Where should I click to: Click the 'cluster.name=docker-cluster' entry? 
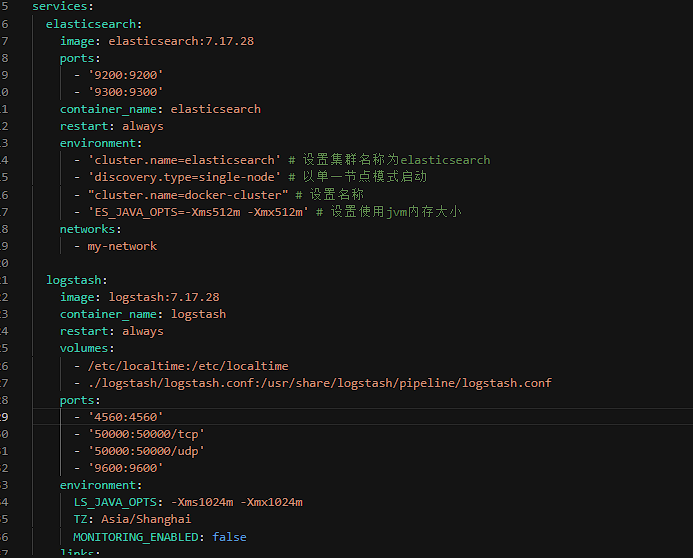pyautogui.click(x=188, y=195)
